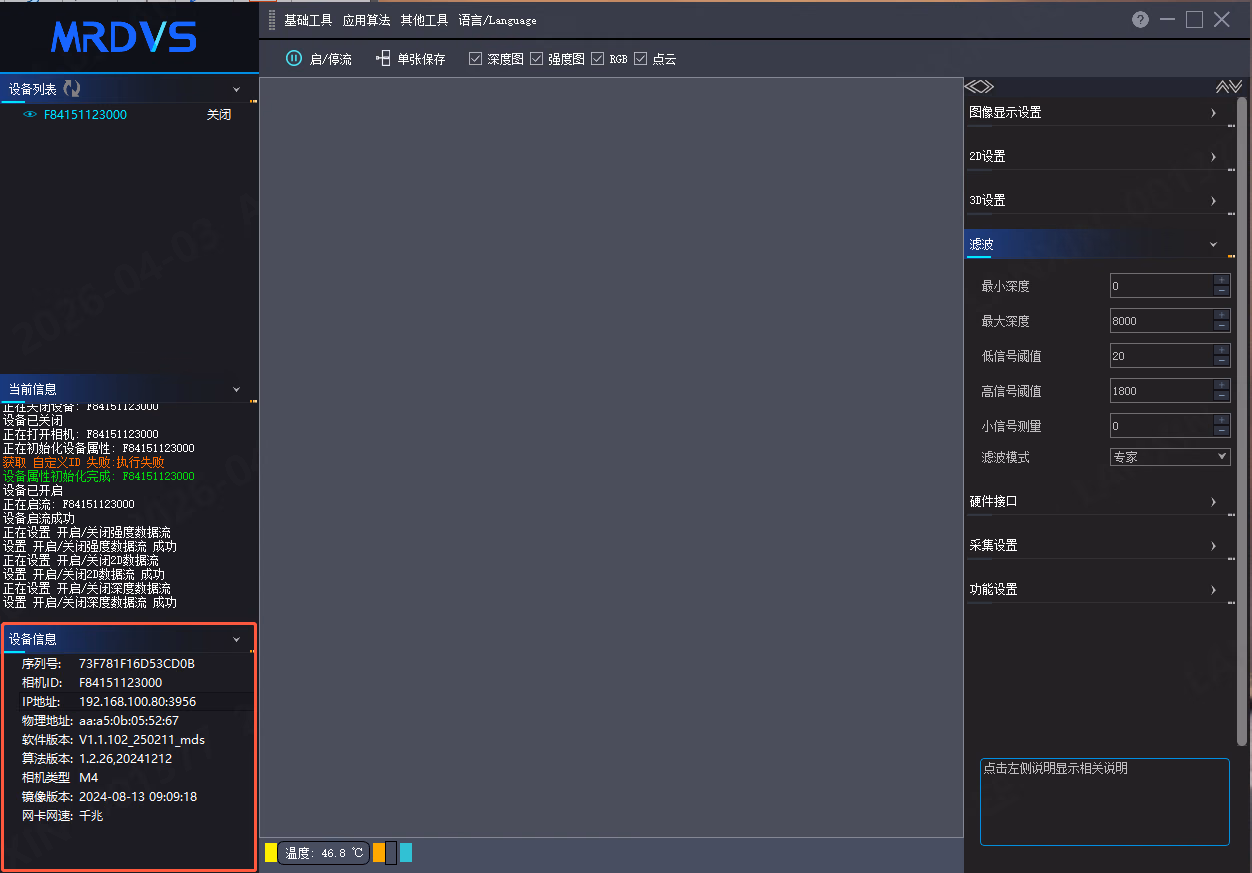
Task: Increase 低信号阈值 with plus stepper
Action: point(1221,350)
